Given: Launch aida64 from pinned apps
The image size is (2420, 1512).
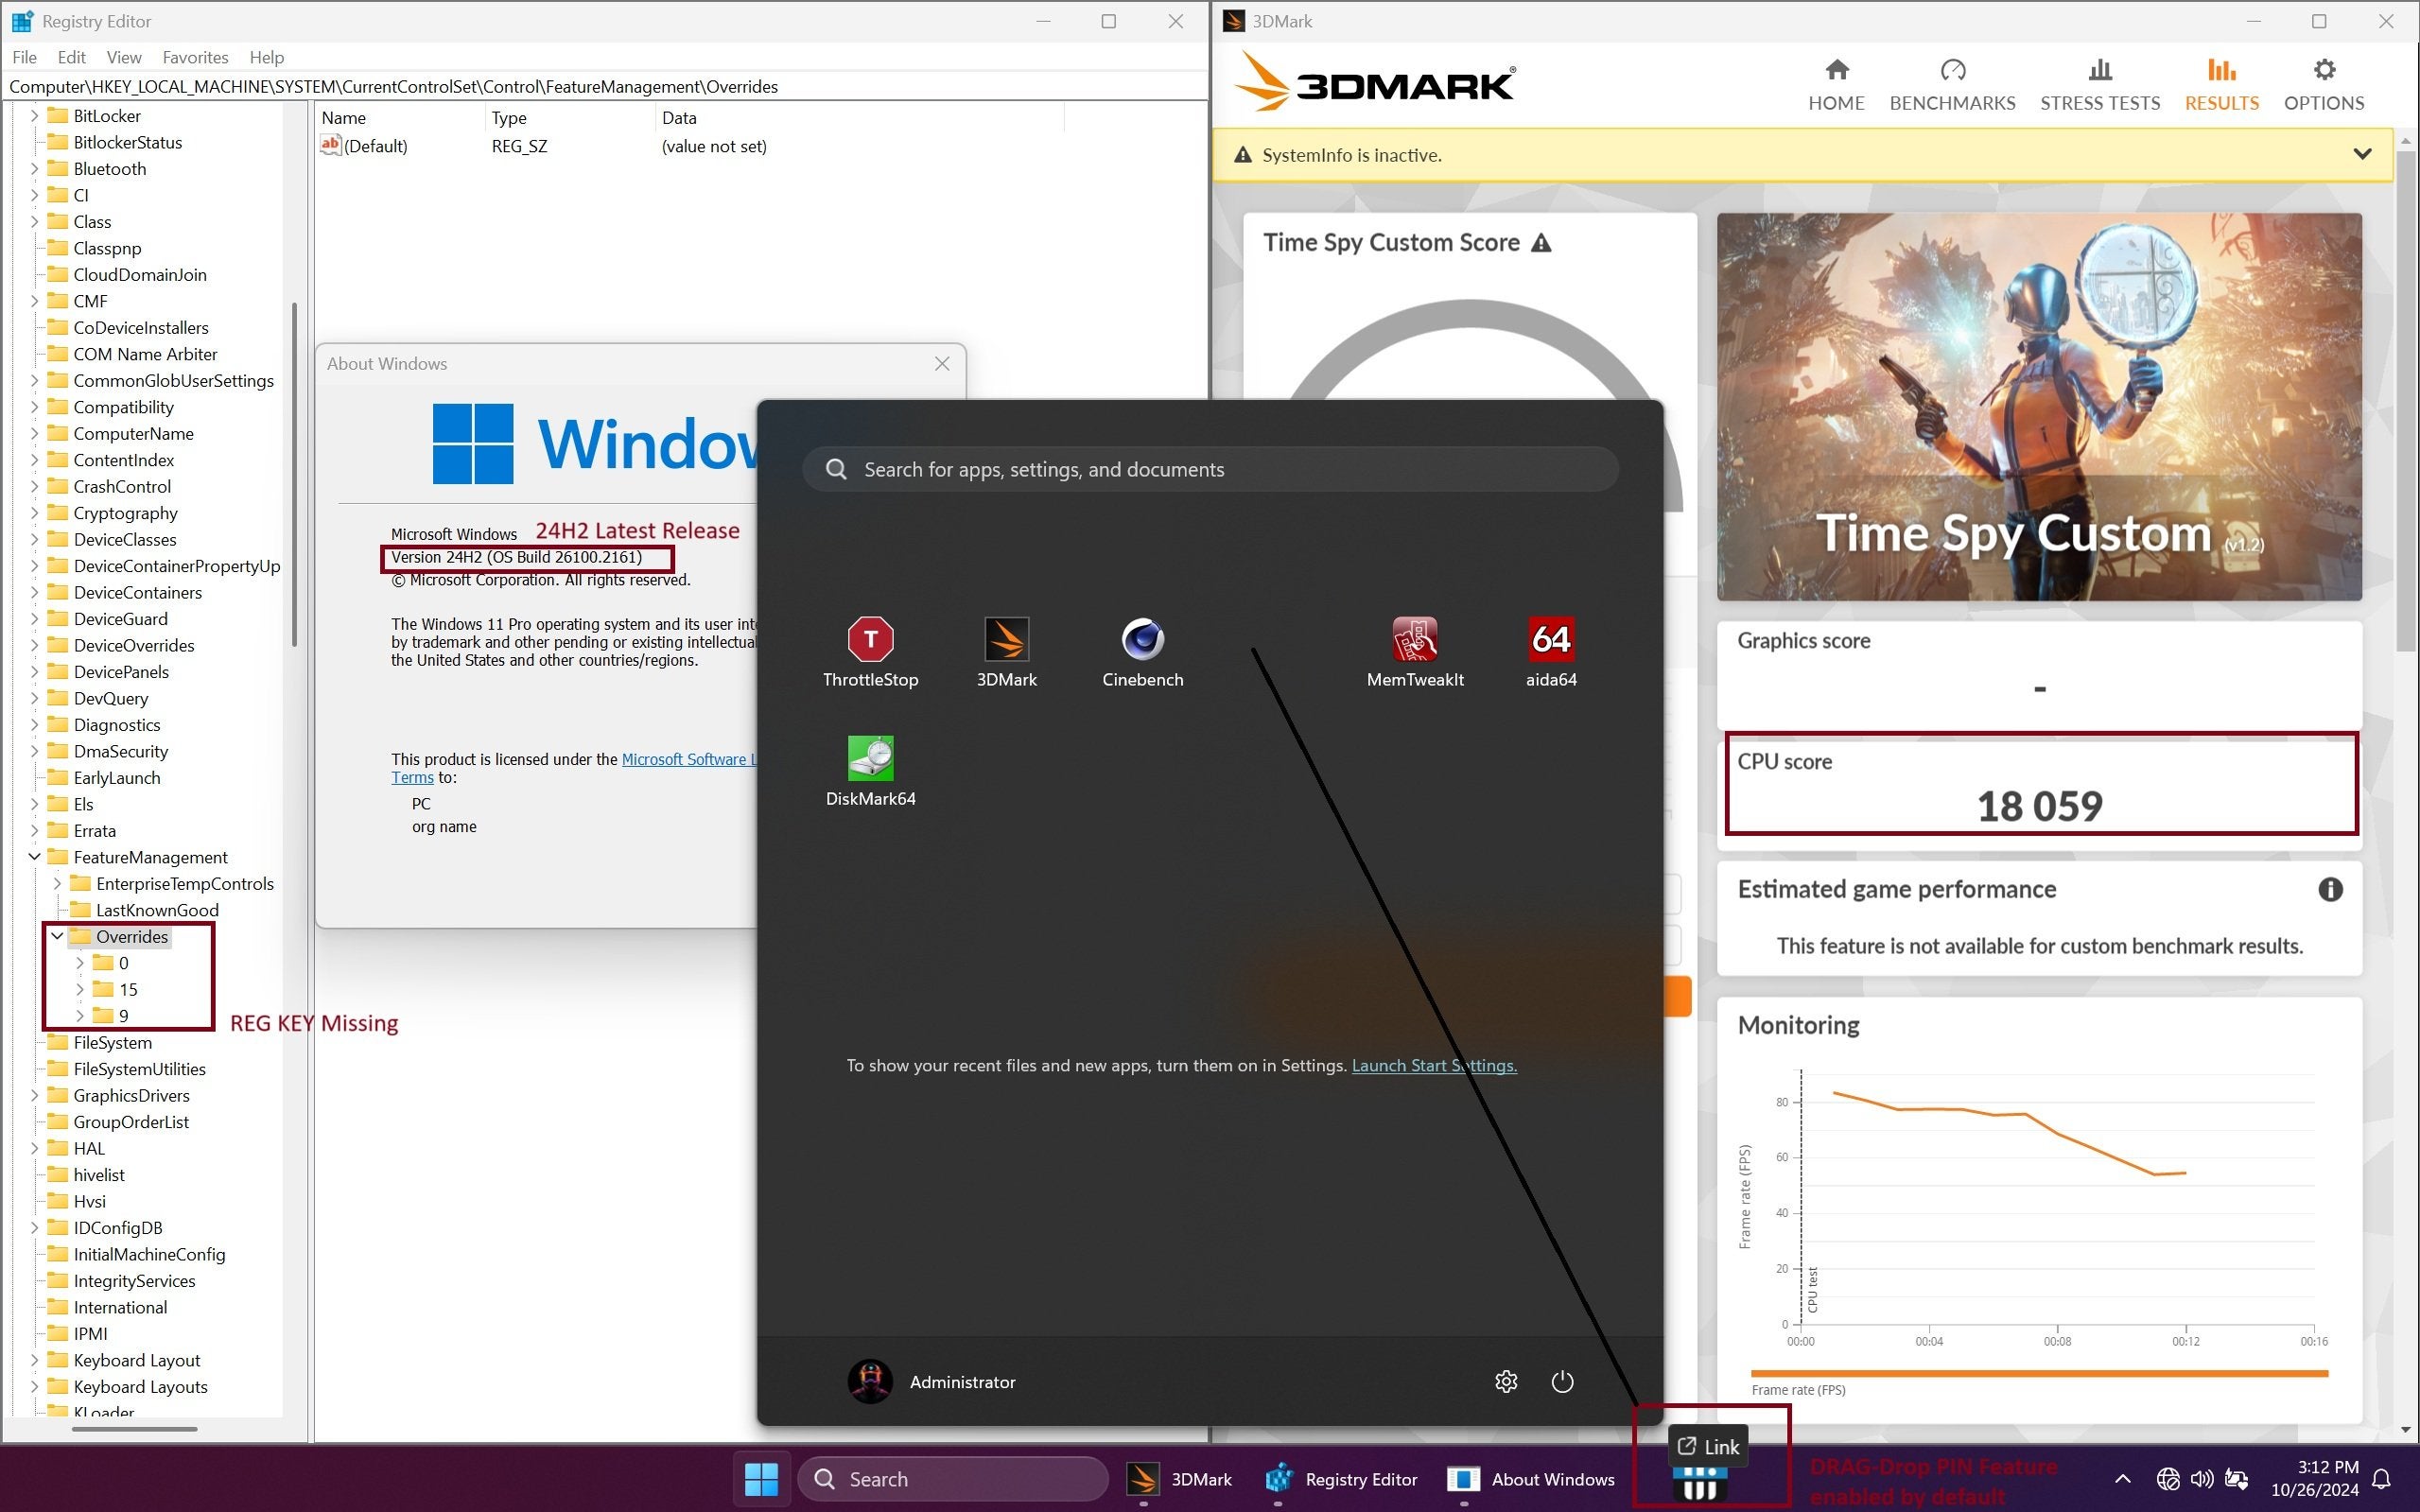Looking at the screenshot, I should [x=1550, y=640].
